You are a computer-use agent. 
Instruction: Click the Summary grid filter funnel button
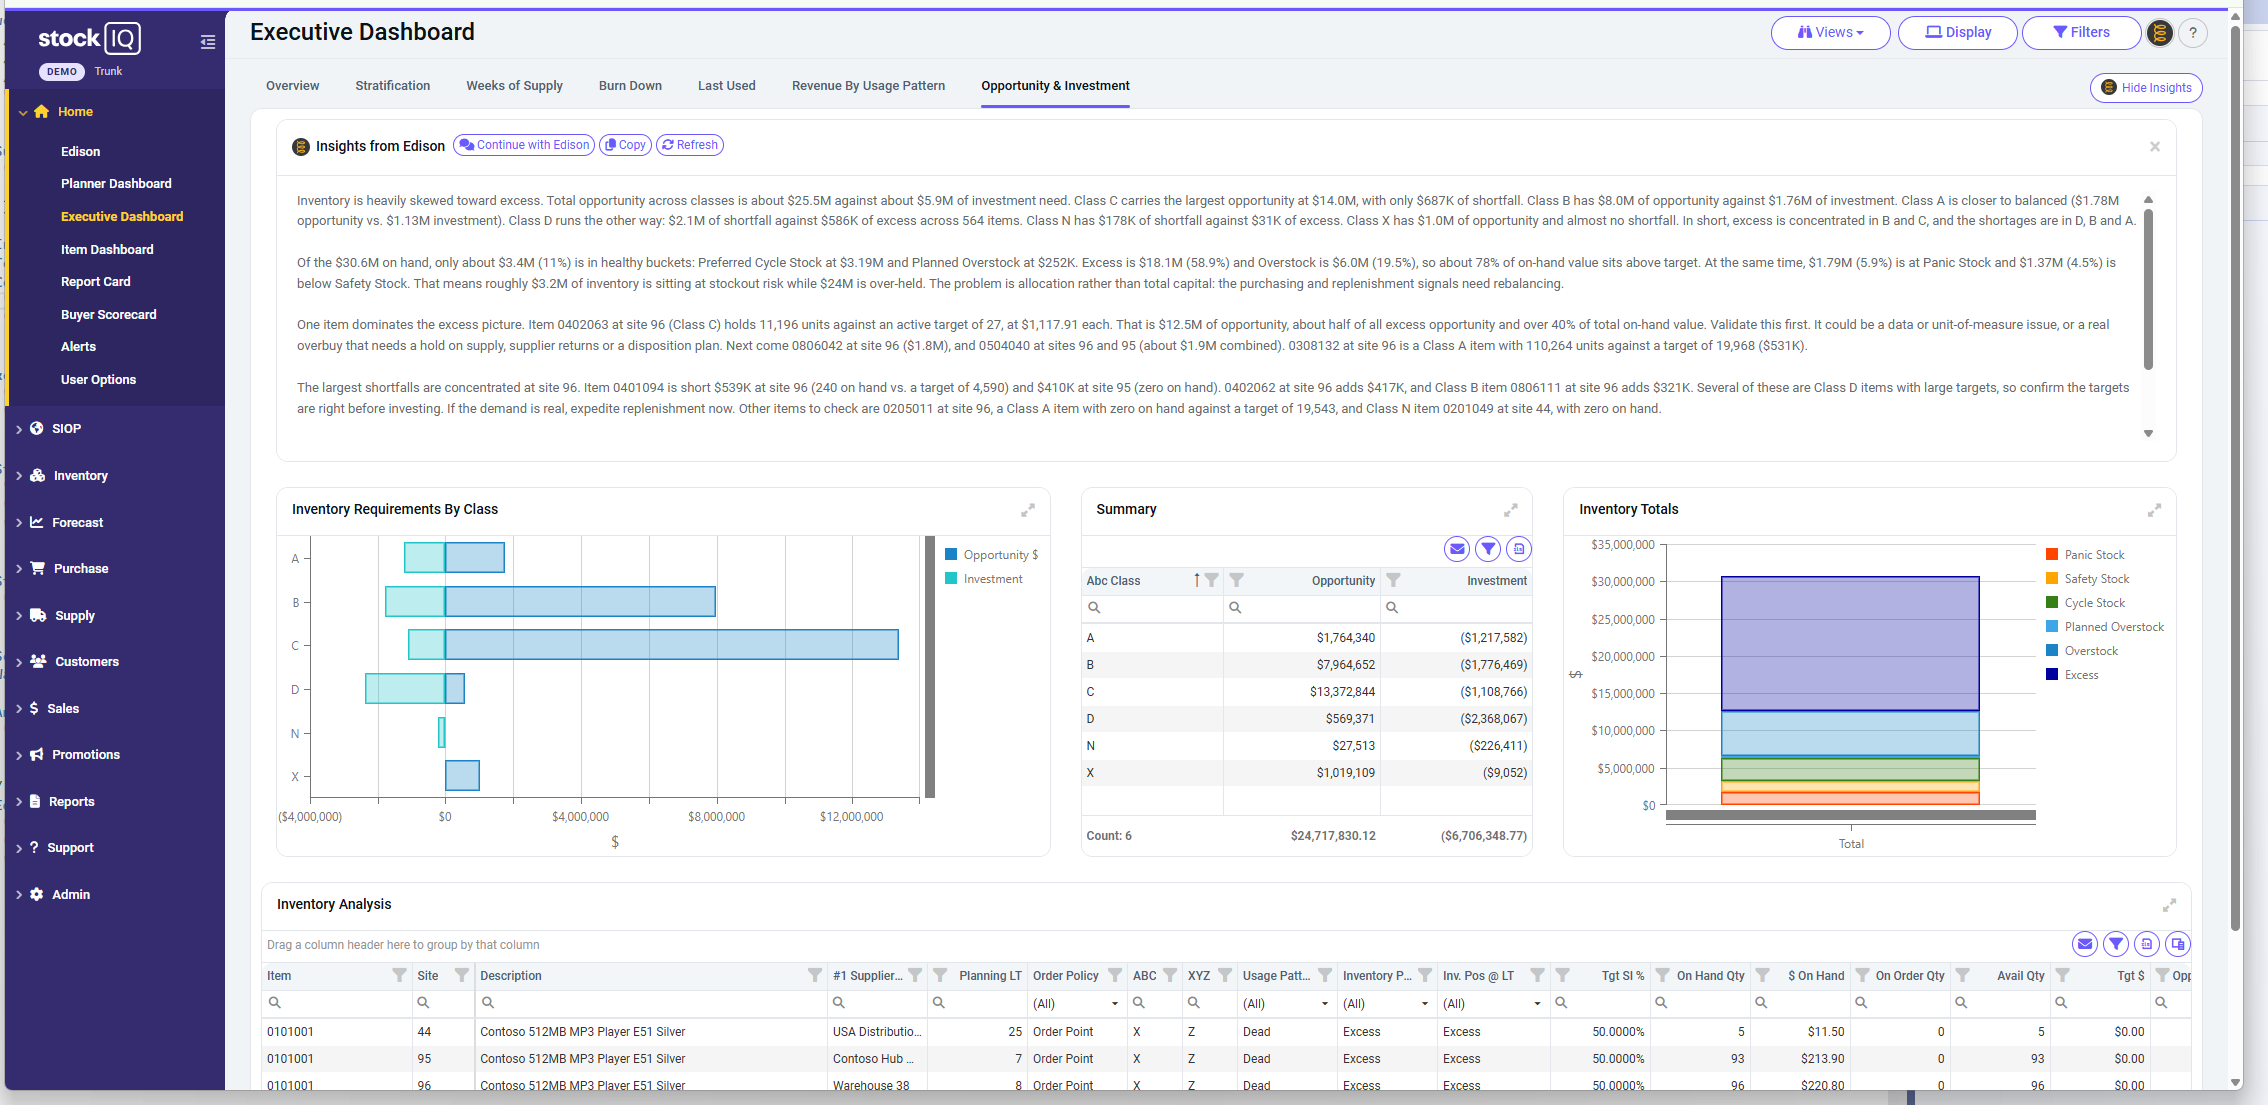pos(1488,549)
